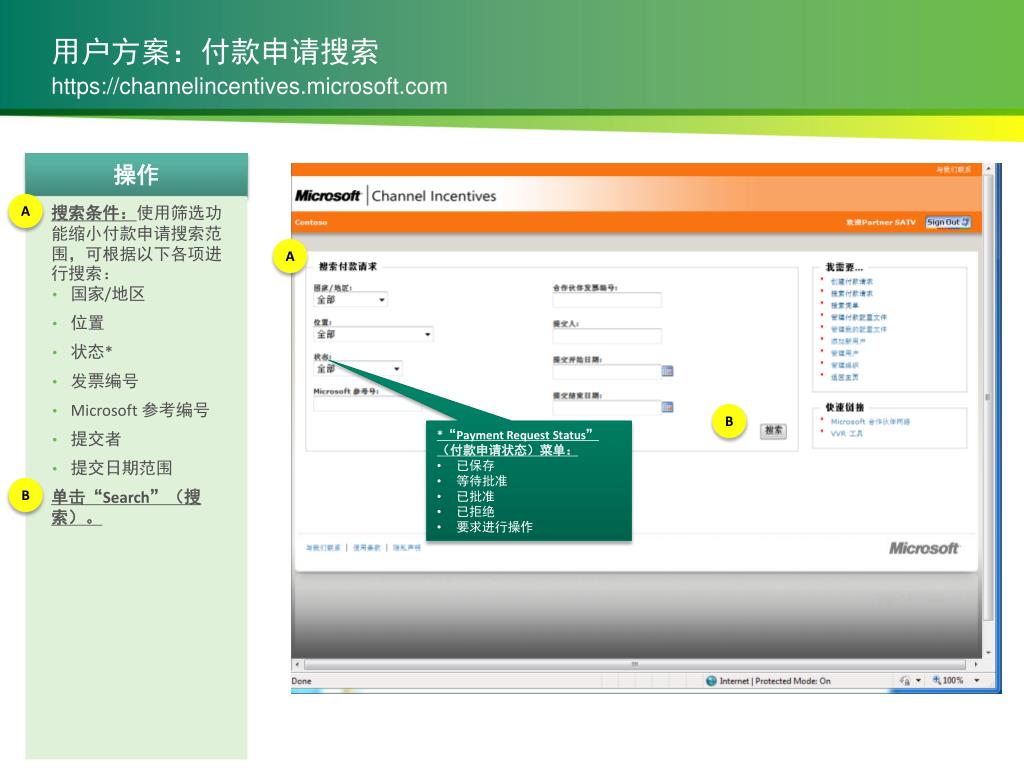
Task: Click the Internet zone globe icon
Action: [x=711, y=680]
